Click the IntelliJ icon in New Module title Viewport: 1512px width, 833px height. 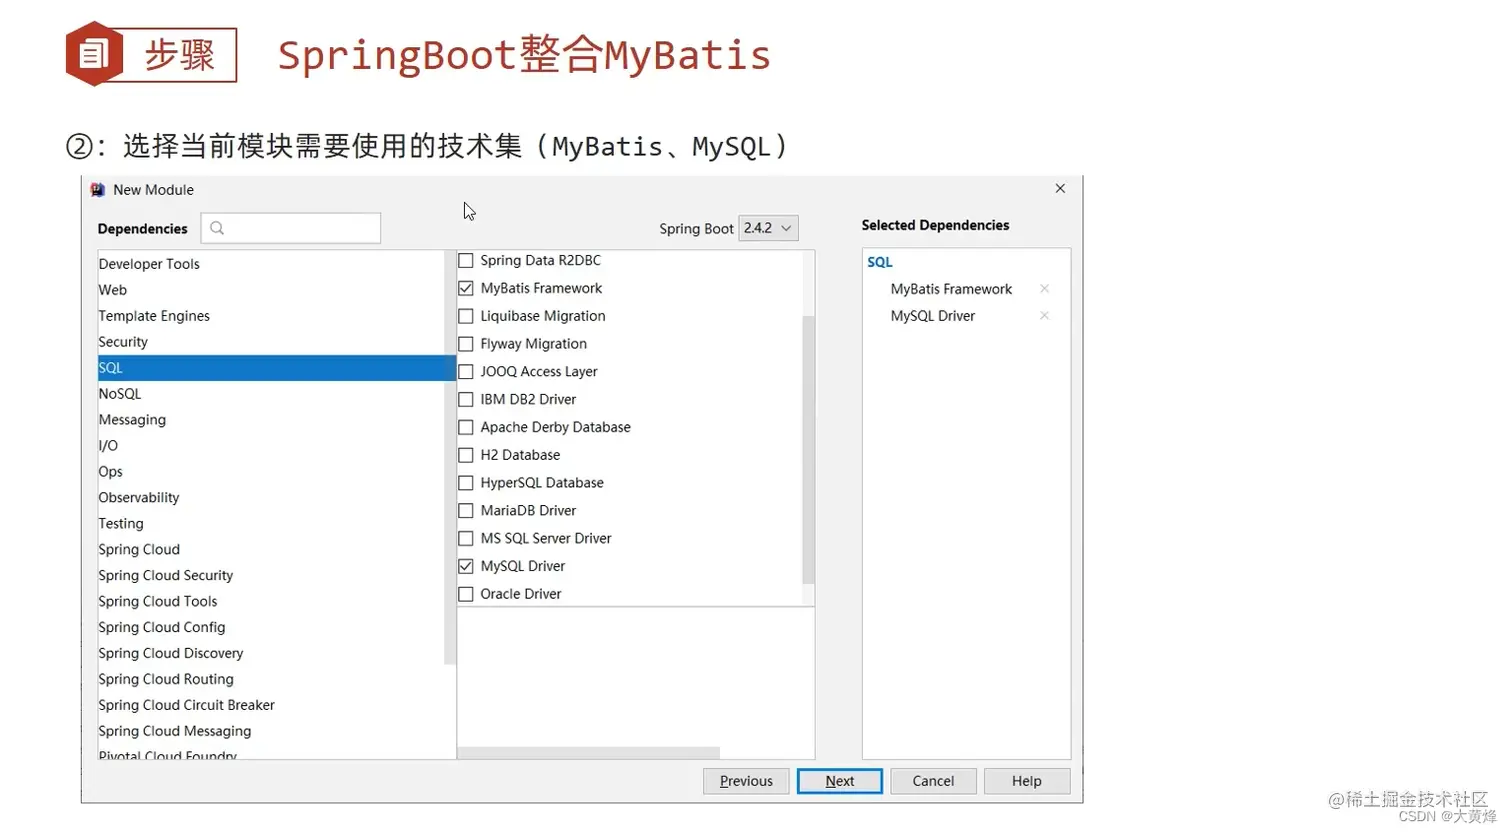[98, 189]
